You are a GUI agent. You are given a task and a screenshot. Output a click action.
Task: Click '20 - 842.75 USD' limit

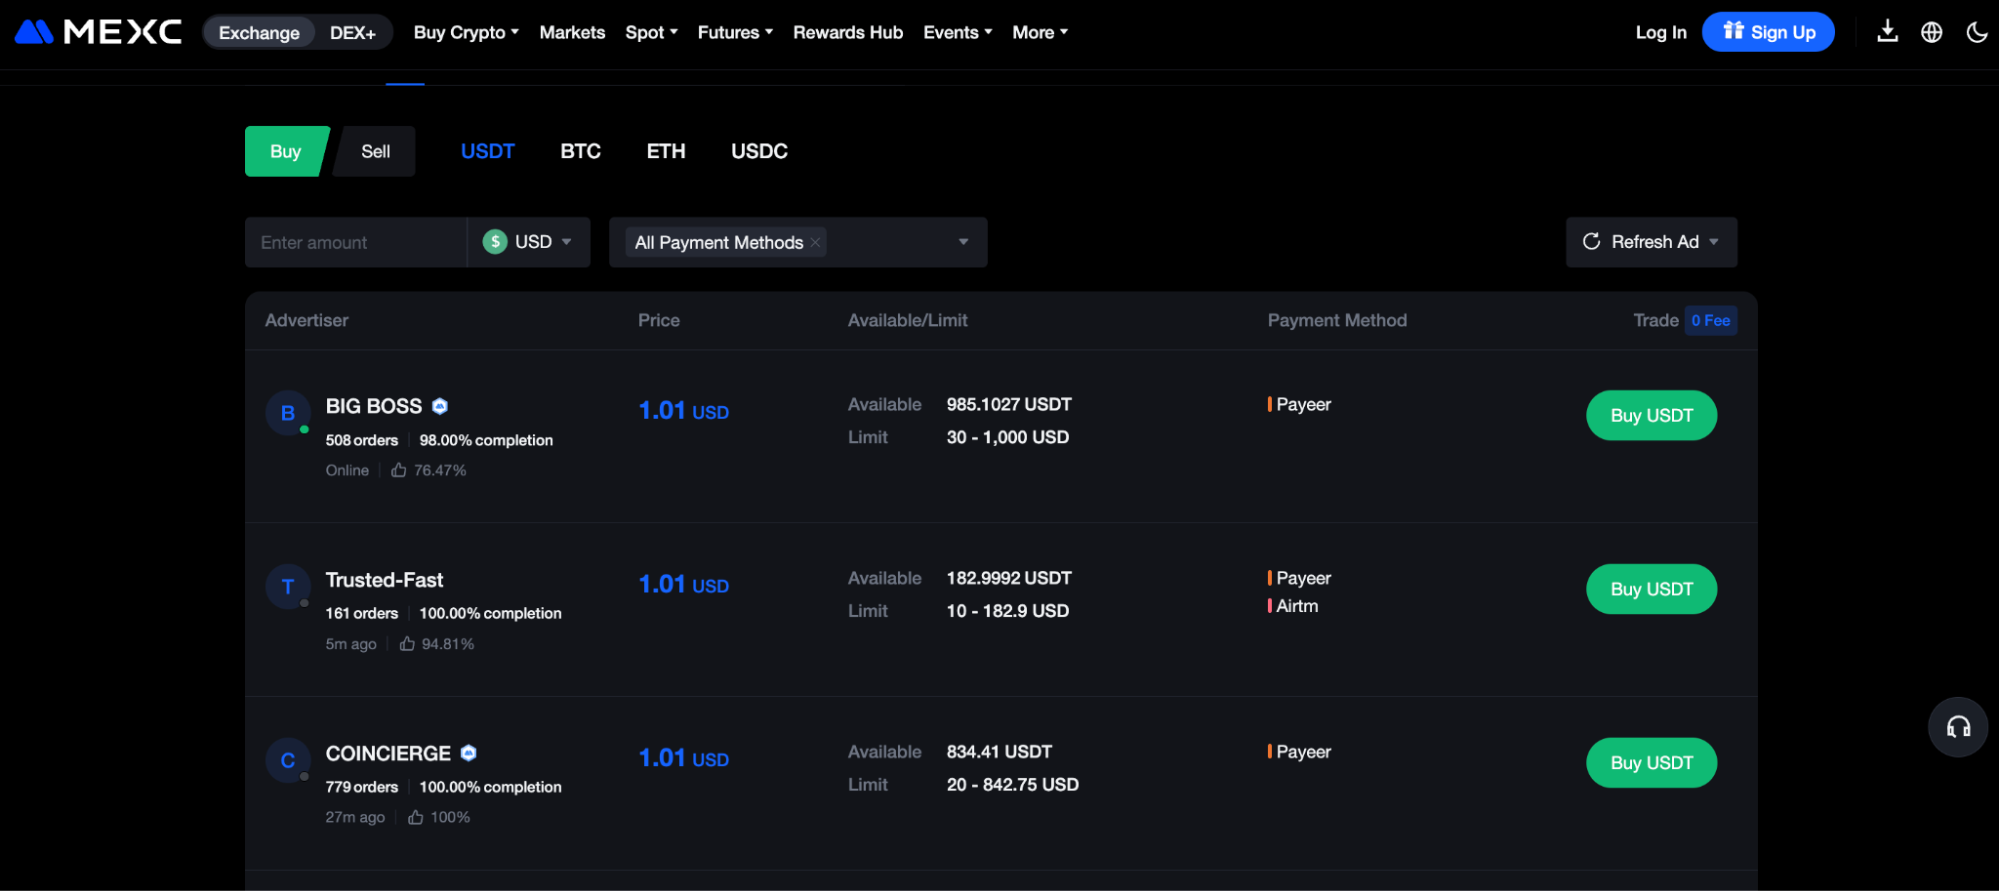pos(1013,785)
